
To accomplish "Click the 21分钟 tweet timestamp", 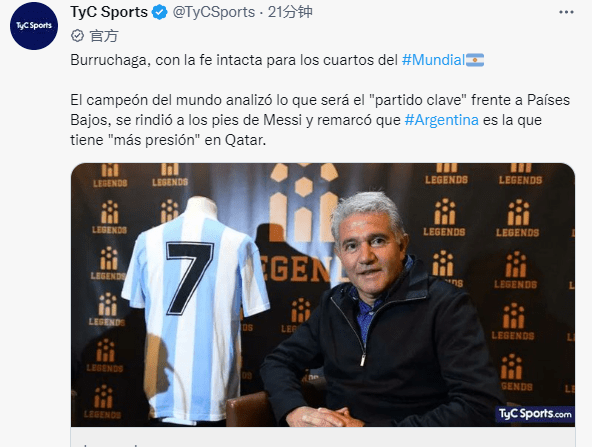I will [x=290, y=12].
